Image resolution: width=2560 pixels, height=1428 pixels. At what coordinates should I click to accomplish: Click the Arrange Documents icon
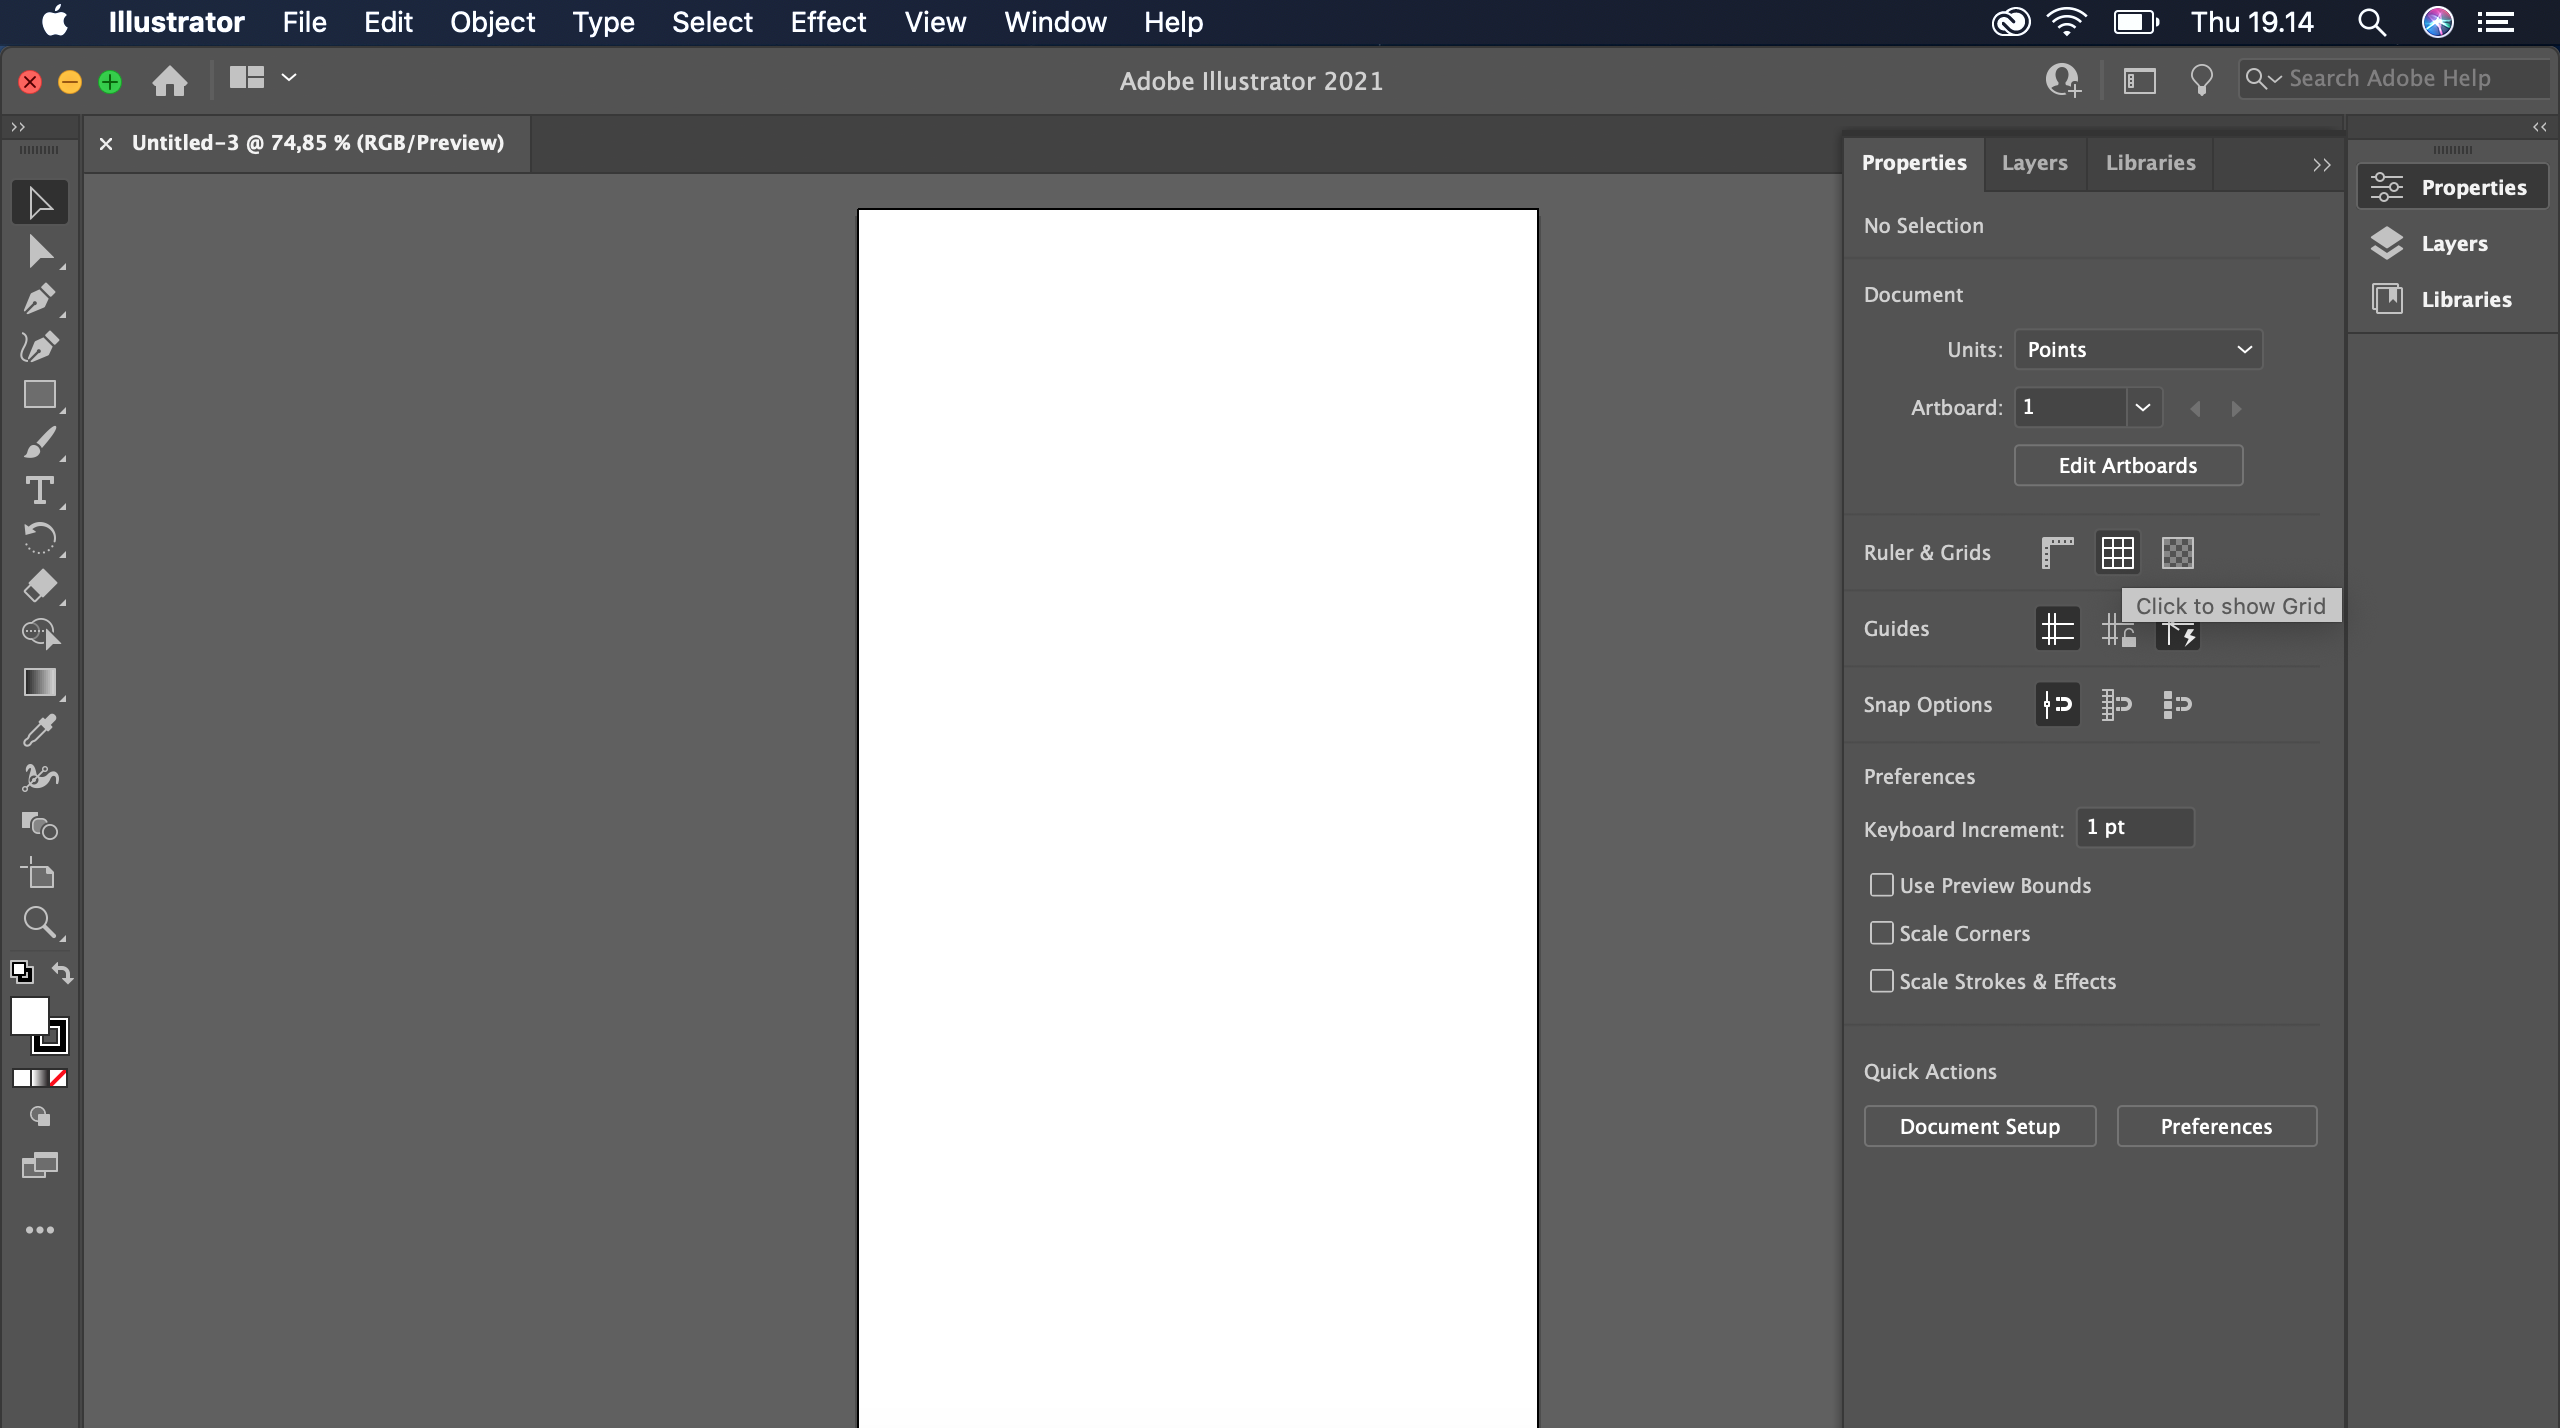click(246, 78)
